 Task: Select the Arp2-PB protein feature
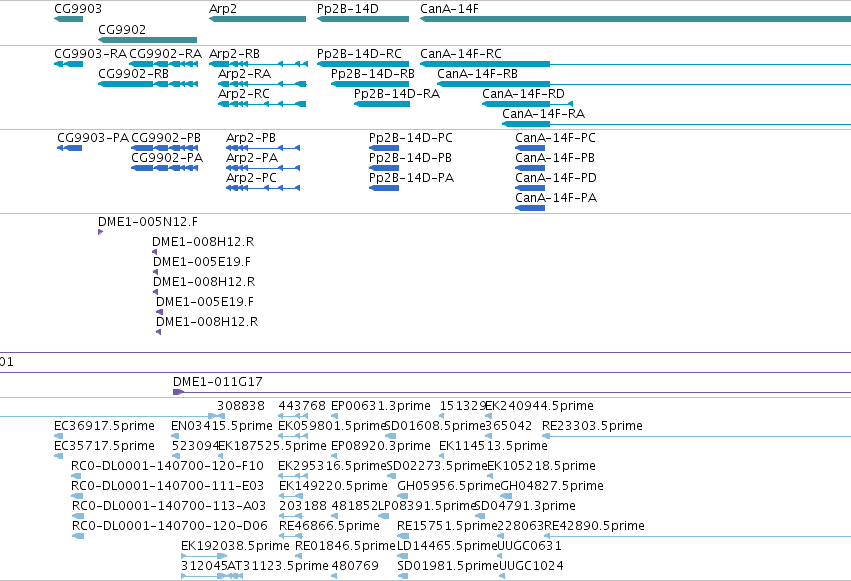(x=263, y=148)
